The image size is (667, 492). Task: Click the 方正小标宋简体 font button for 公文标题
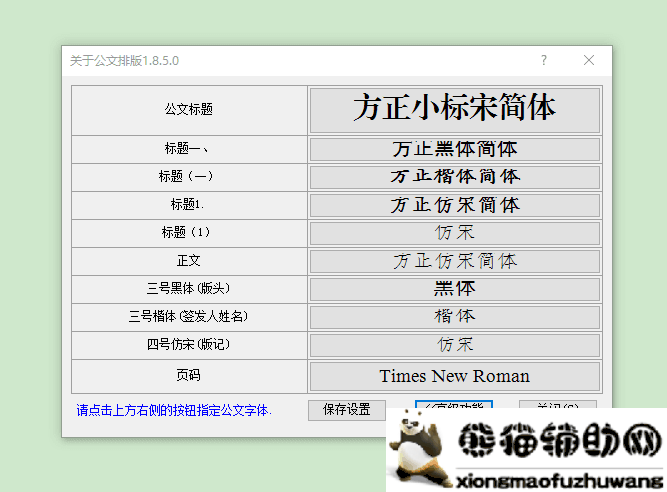click(x=454, y=109)
